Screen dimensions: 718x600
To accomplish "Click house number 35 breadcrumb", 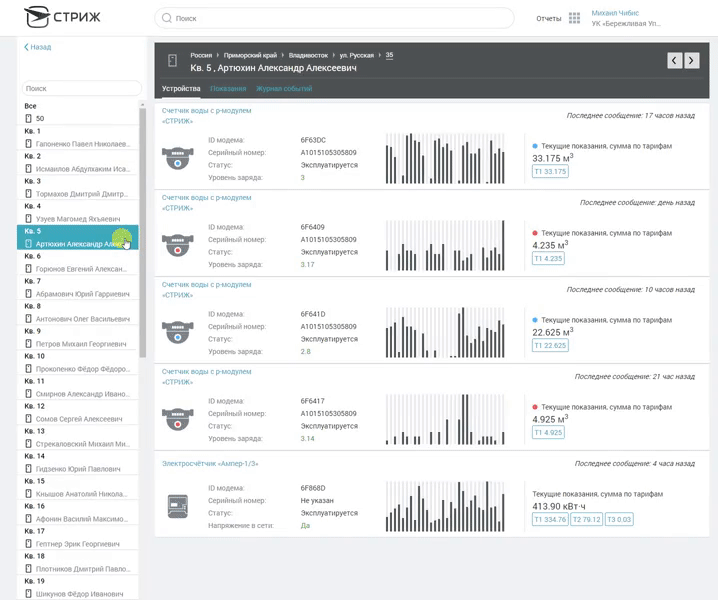I will [389, 55].
